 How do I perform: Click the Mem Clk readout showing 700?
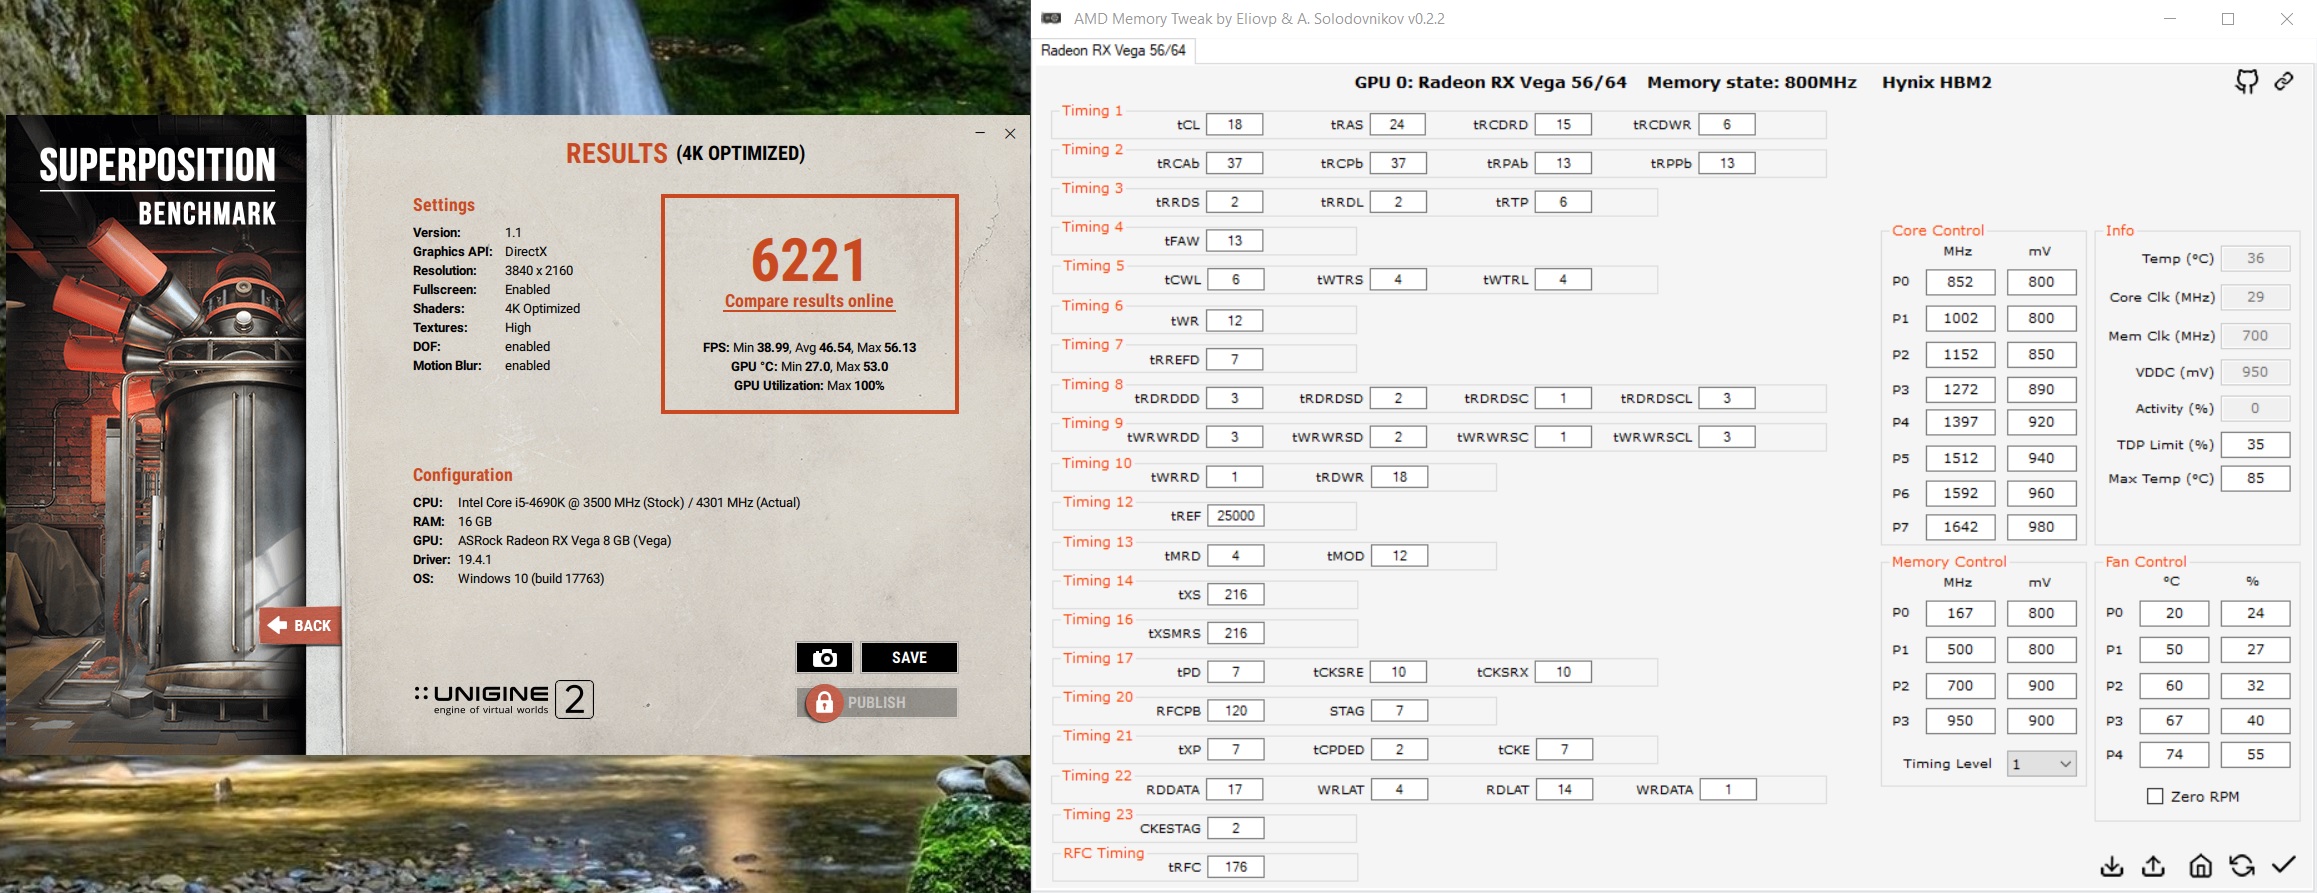click(x=2255, y=336)
